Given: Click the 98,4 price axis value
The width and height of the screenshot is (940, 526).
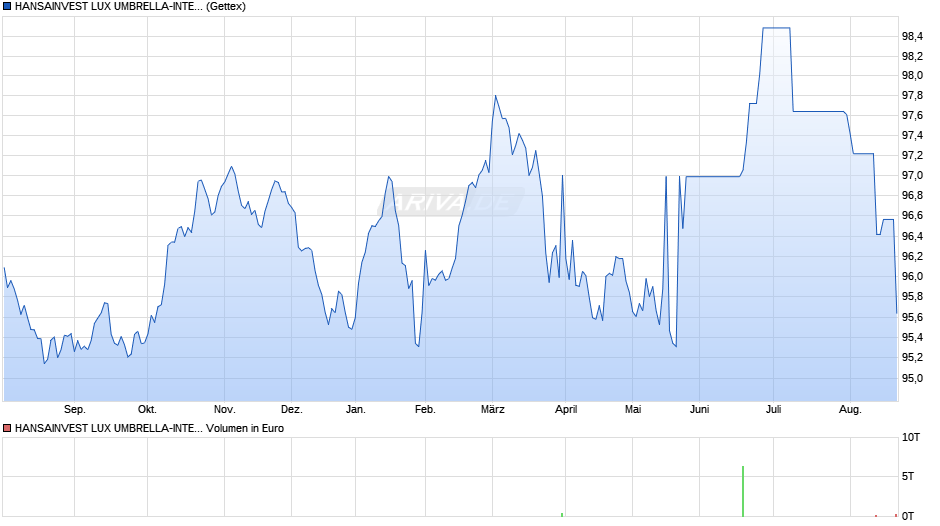Looking at the screenshot, I should (x=912, y=37).
